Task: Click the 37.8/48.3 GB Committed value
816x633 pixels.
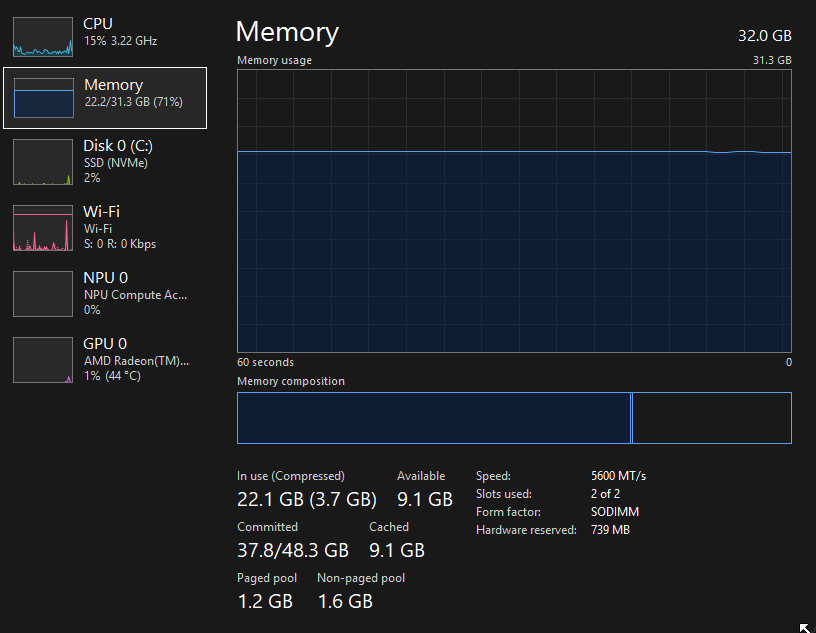Action: (x=292, y=550)
